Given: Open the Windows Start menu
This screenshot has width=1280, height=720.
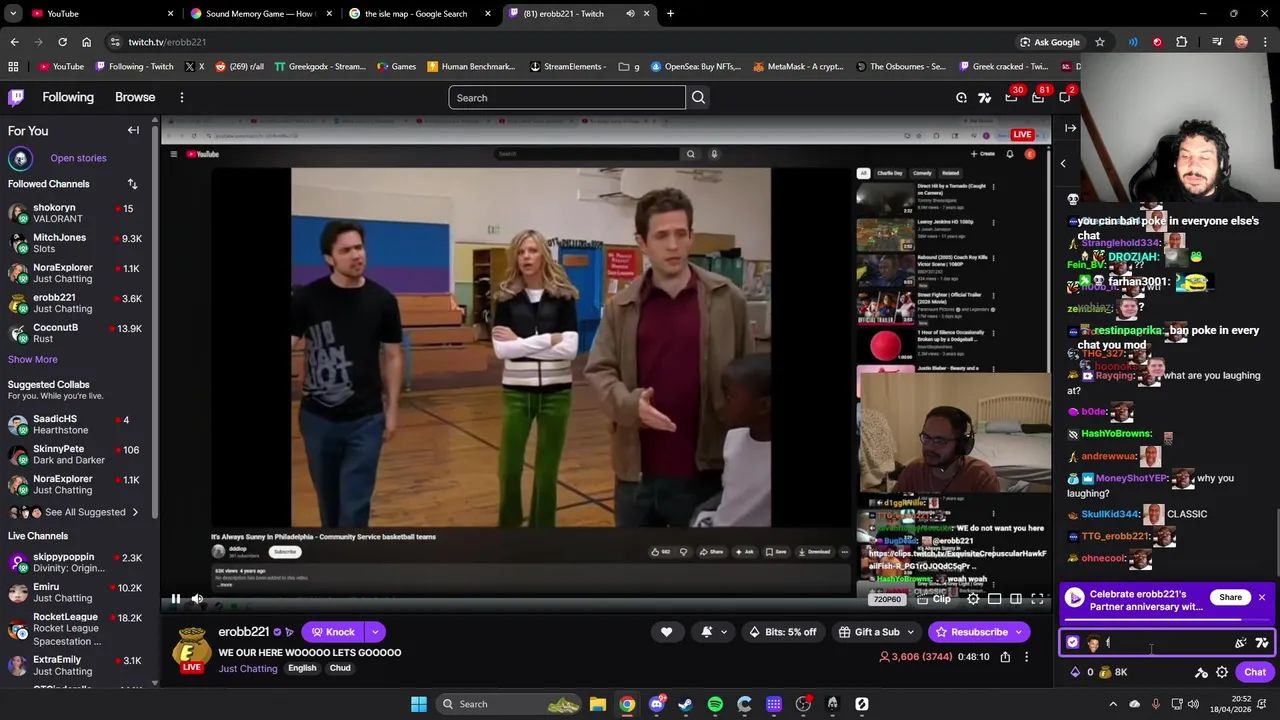Looking at the screenshot, I should pos(419,704).
